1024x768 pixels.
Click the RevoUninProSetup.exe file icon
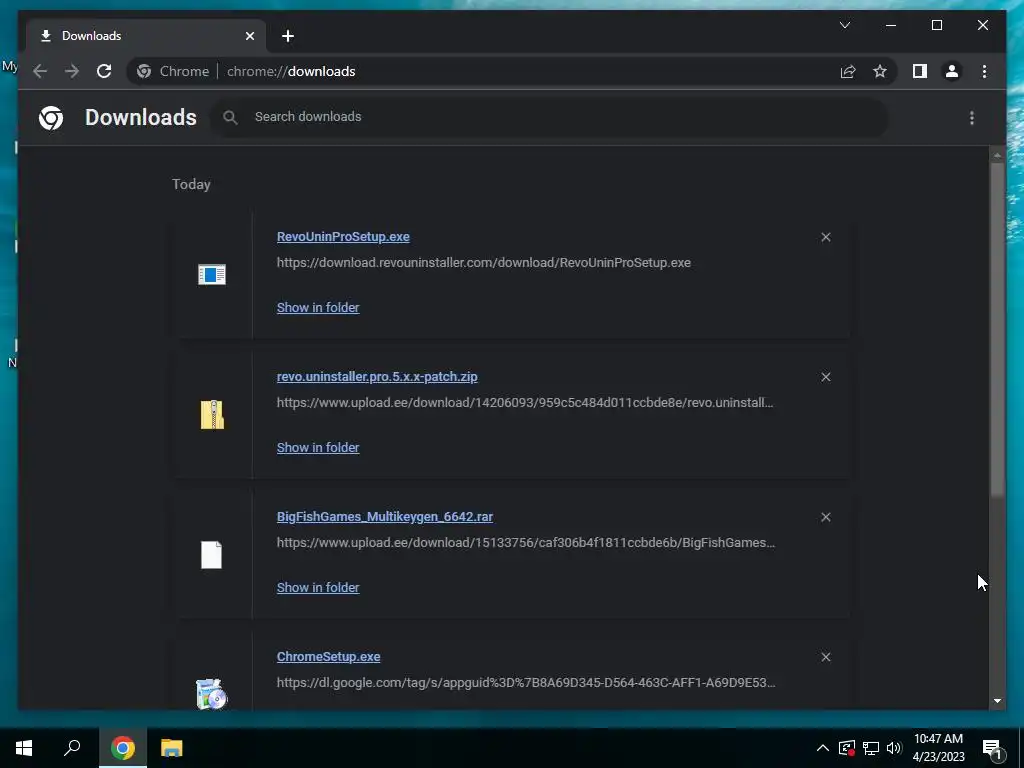pyautogui.click(x=212, y=274)
